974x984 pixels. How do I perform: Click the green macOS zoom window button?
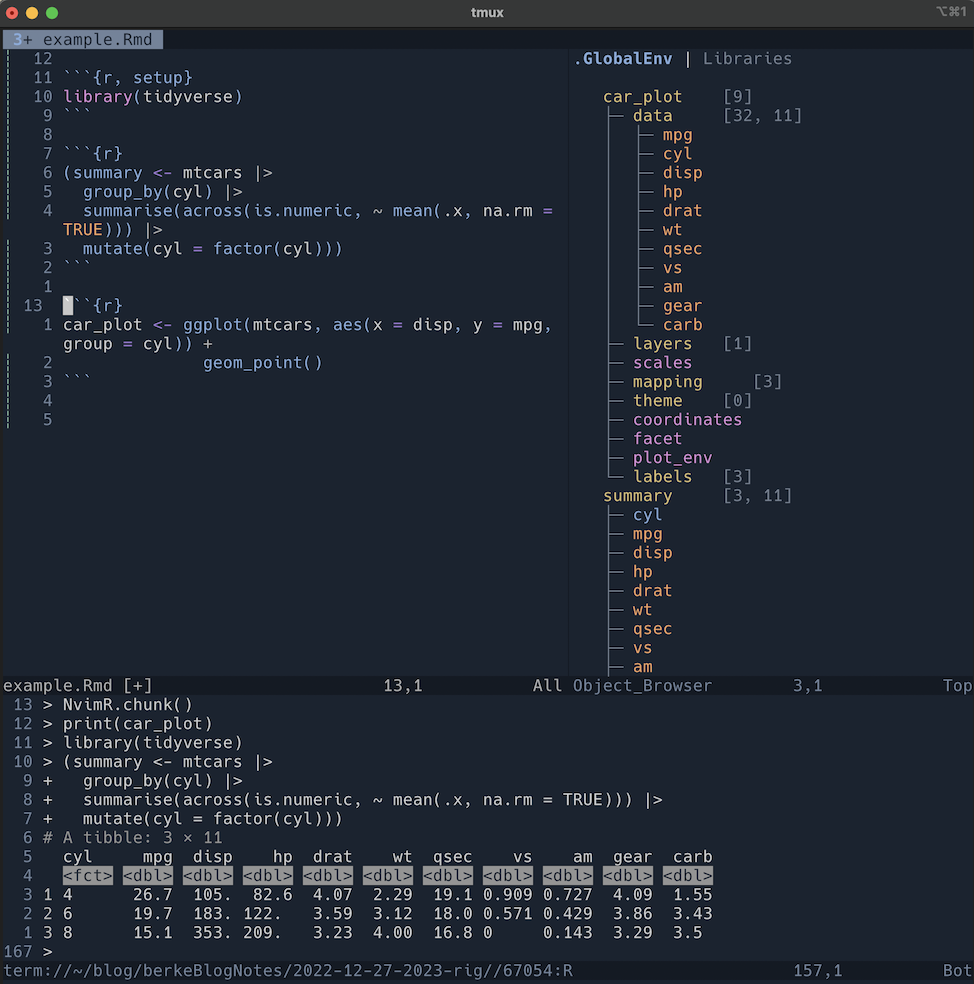tap(52, 13)
